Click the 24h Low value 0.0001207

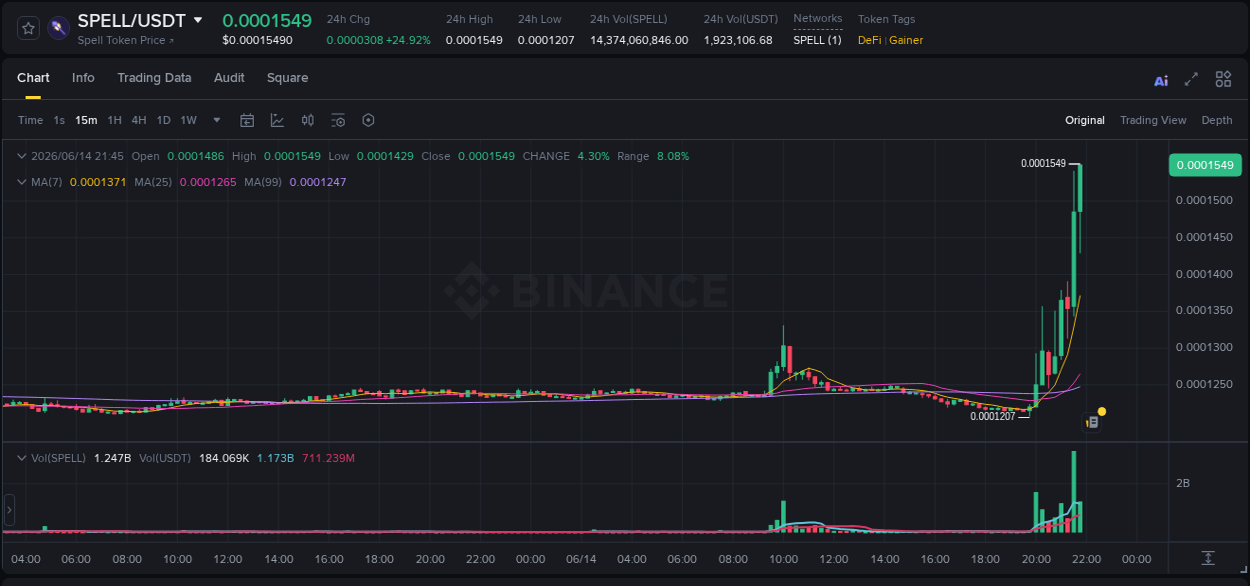pyautogui.click(x=546, y=40)
